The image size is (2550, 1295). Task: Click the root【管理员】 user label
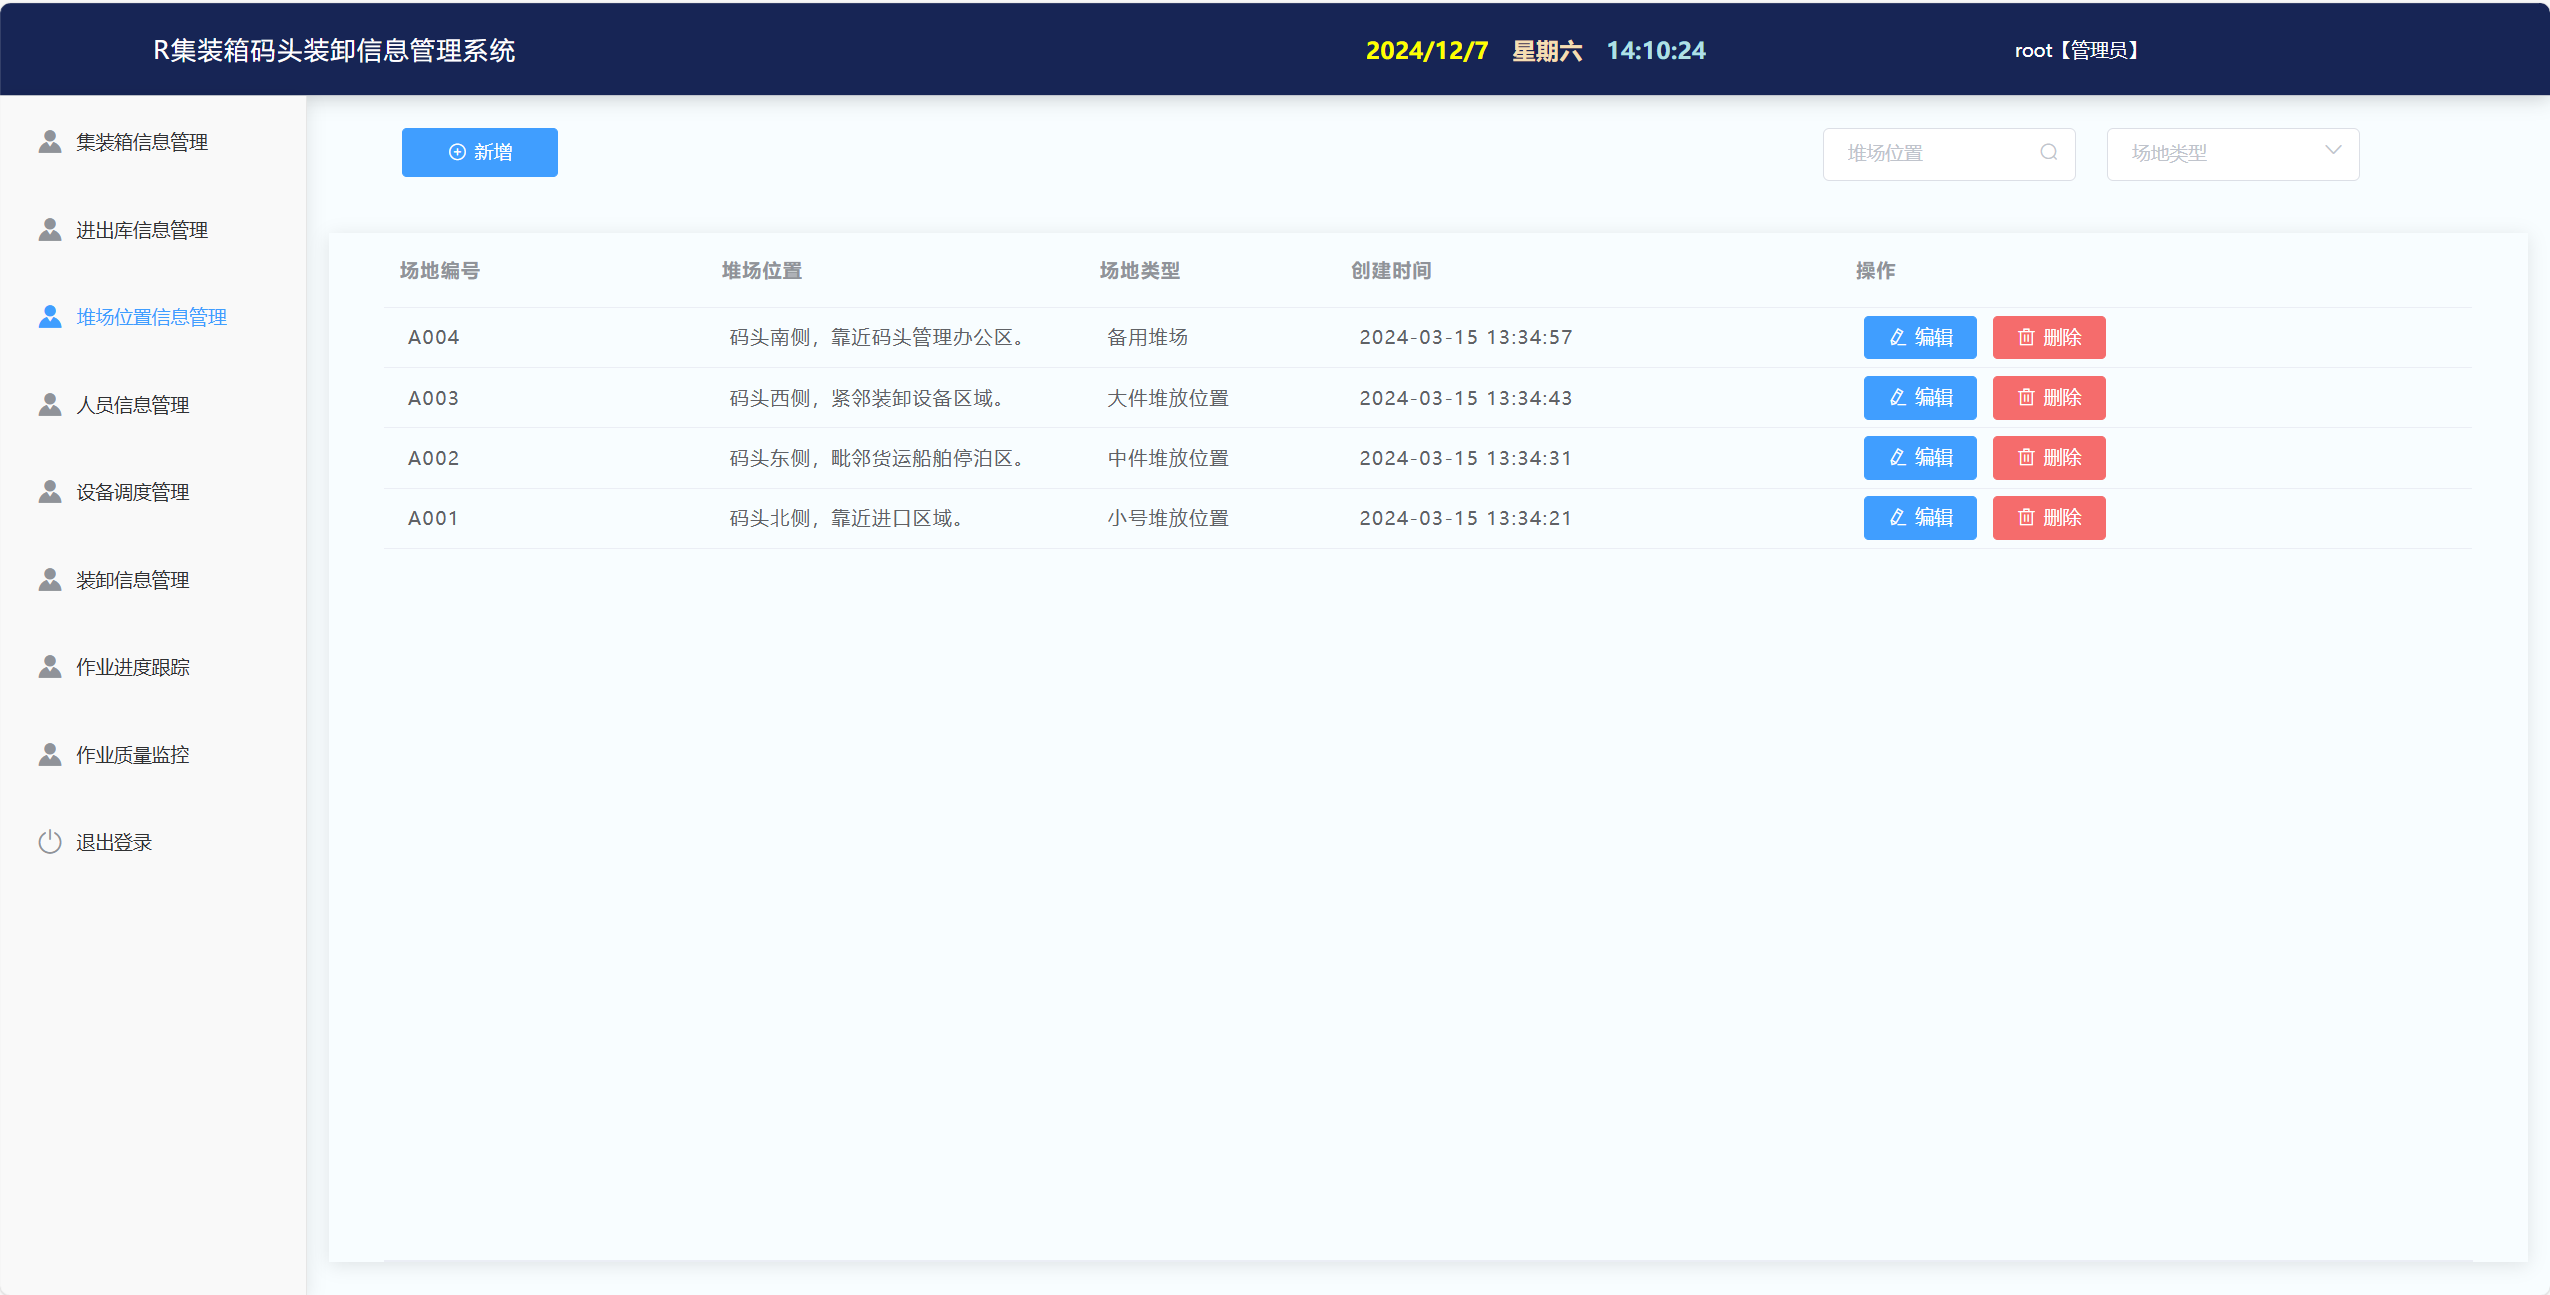[2075, 50]
